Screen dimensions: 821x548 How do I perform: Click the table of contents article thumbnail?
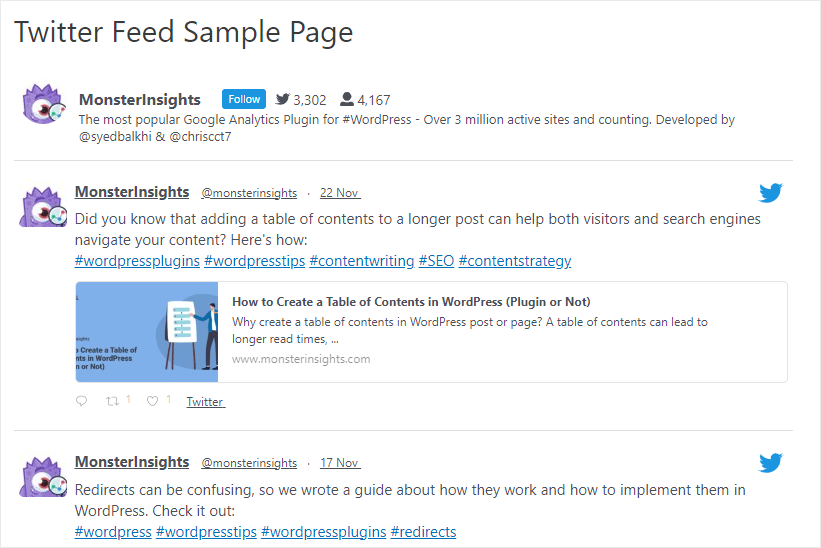tap(147, 332)
